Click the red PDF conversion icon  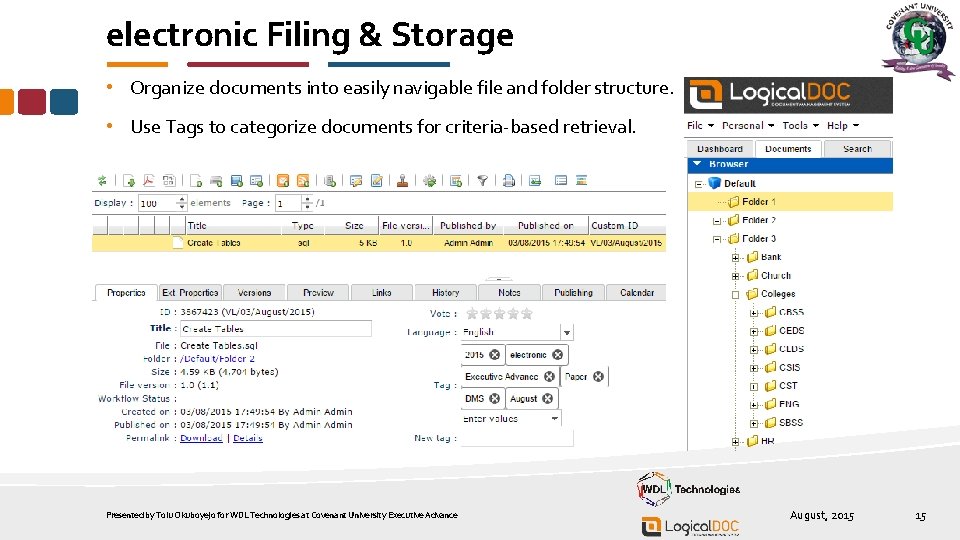coord(148,181)
